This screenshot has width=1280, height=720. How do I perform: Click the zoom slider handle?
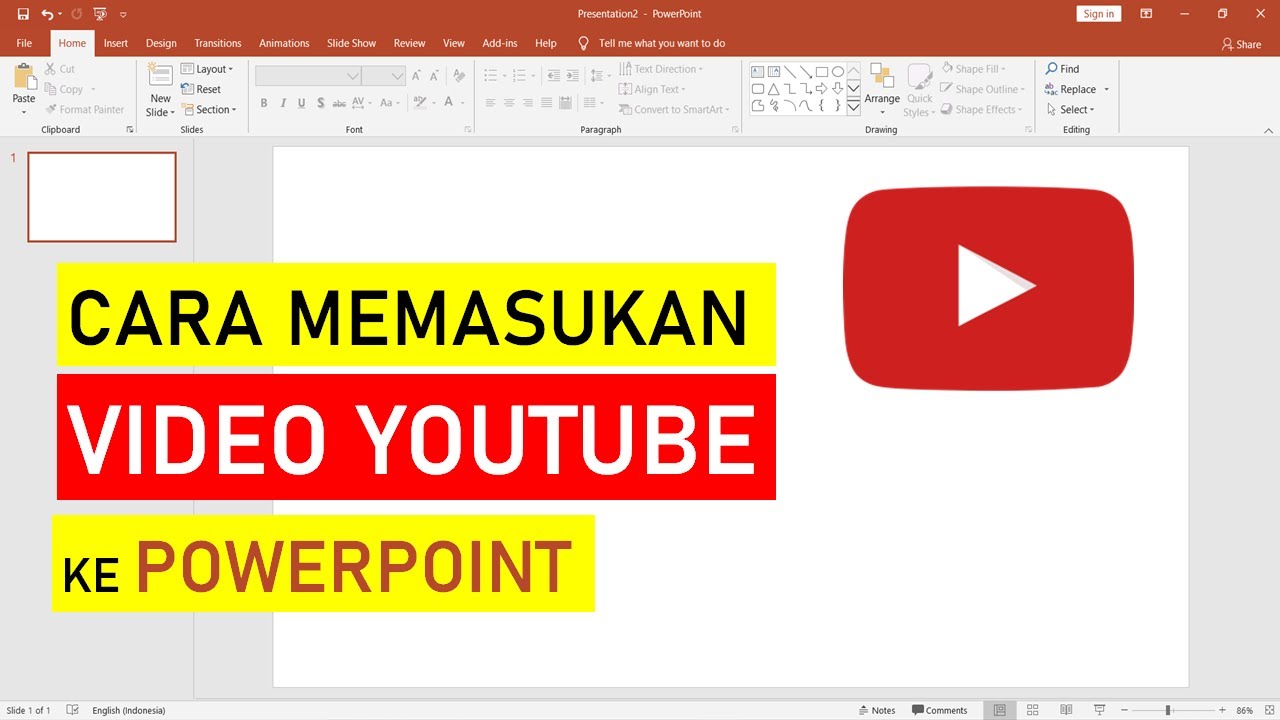click(1167, 710)
